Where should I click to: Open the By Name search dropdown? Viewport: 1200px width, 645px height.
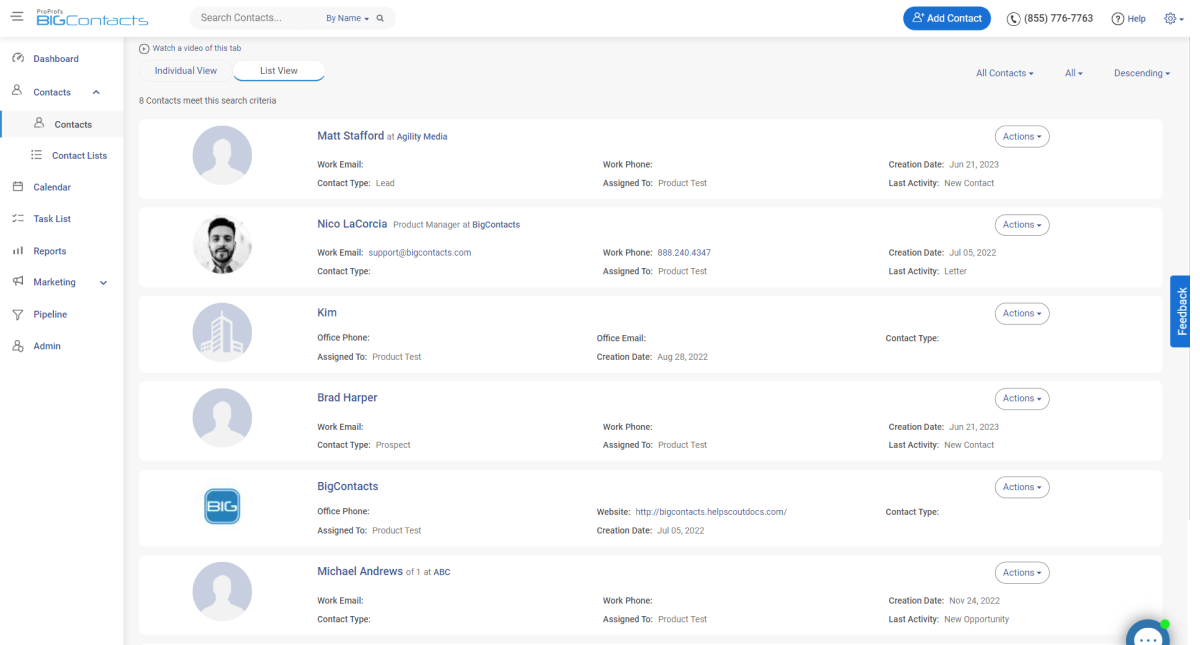coord(348,18)
